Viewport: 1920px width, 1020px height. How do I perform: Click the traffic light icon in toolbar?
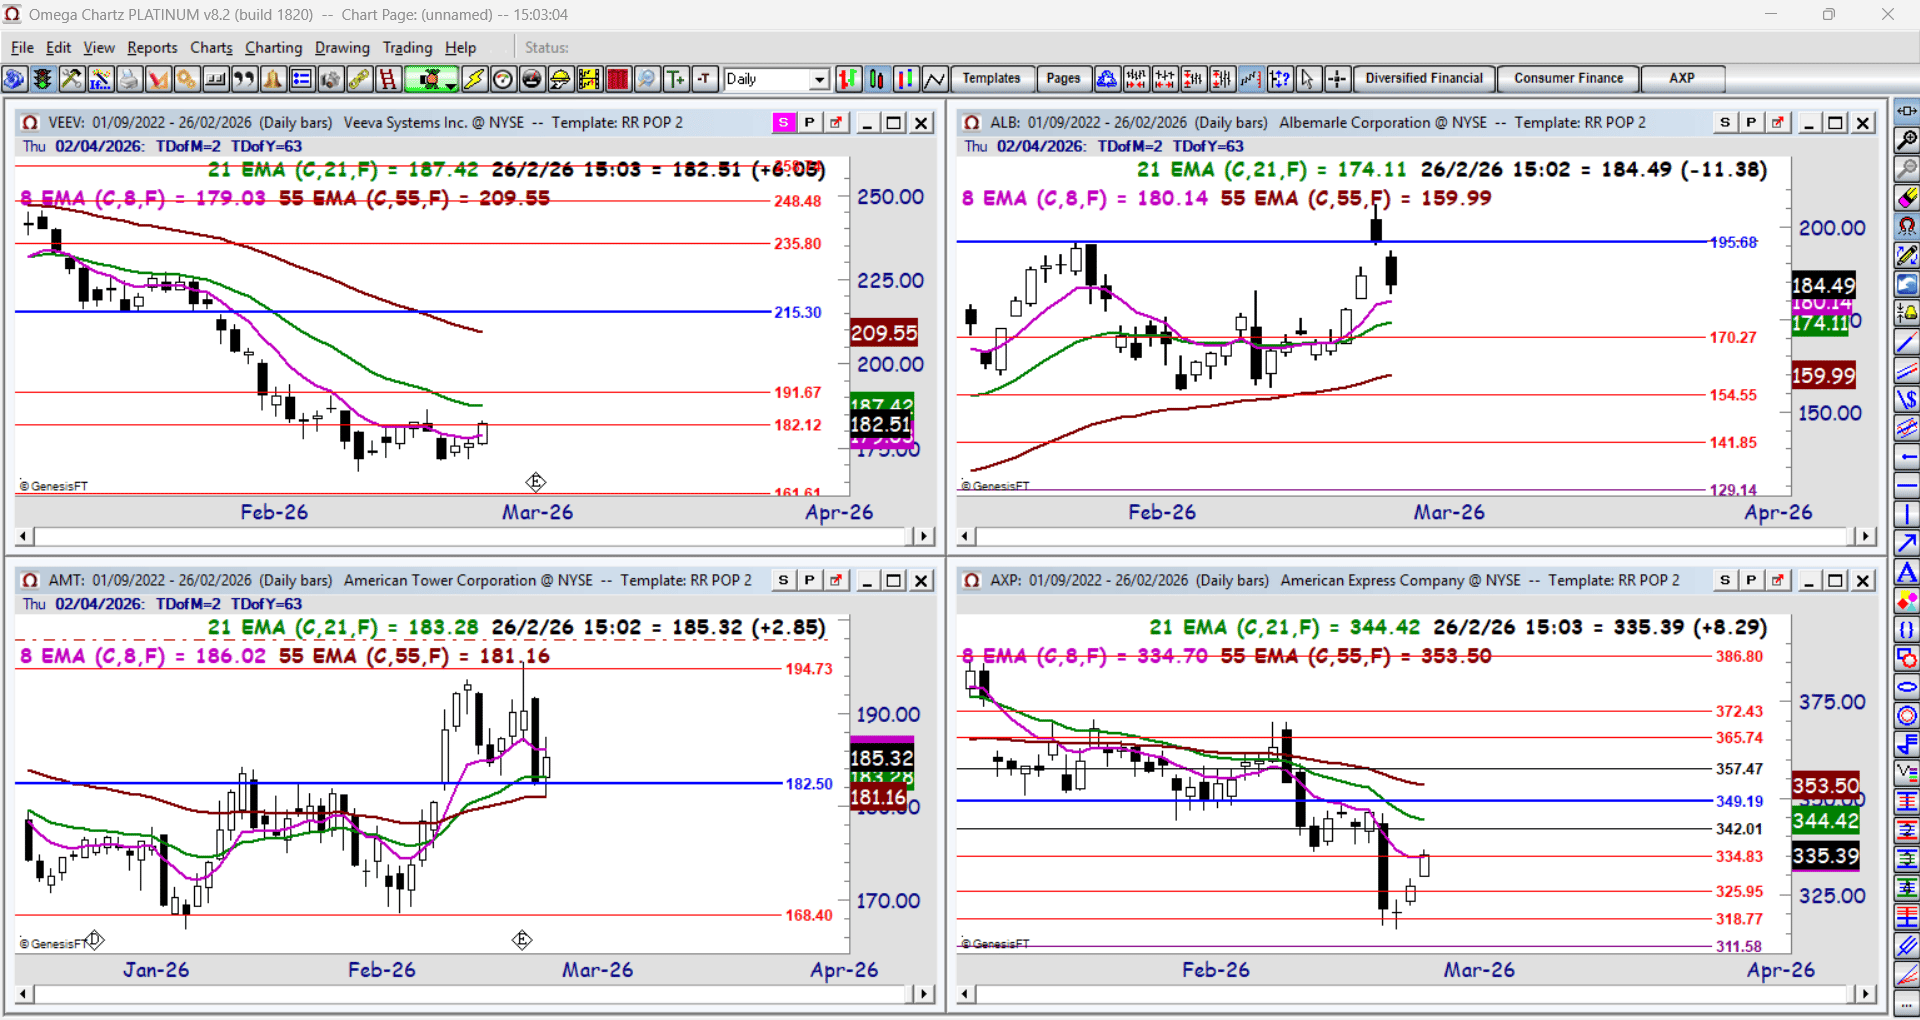pyautogui.click(x=42, y=79)
